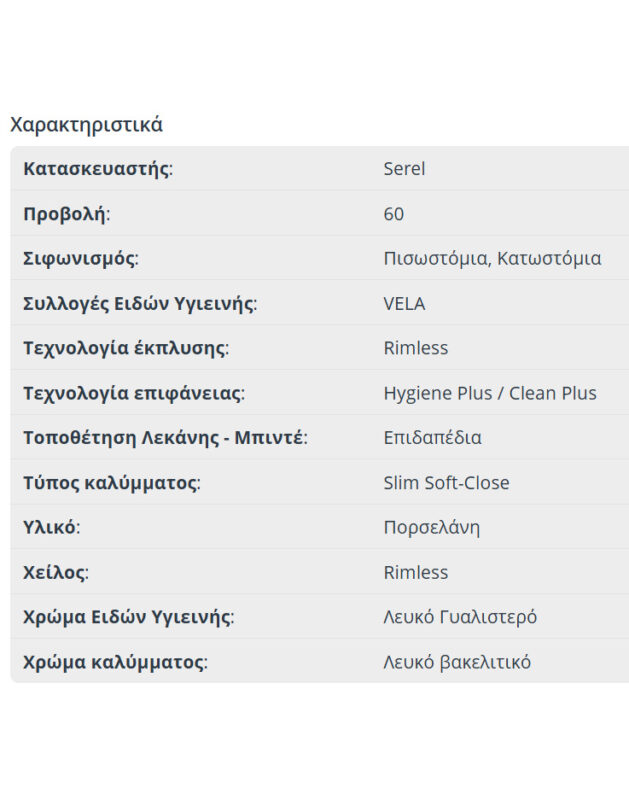Click the Προβολή label

tap(66, 213)
